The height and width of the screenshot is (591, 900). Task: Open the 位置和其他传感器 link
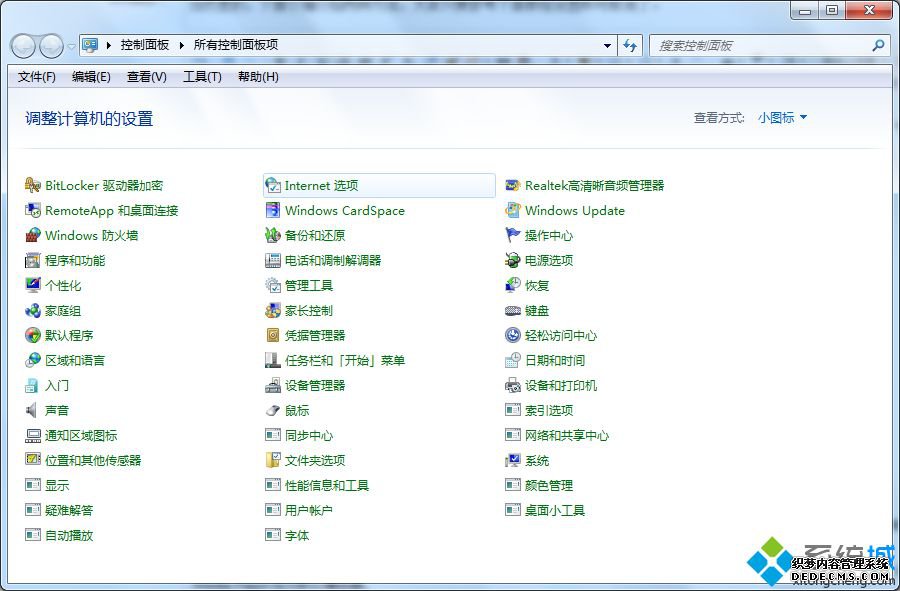93,460
